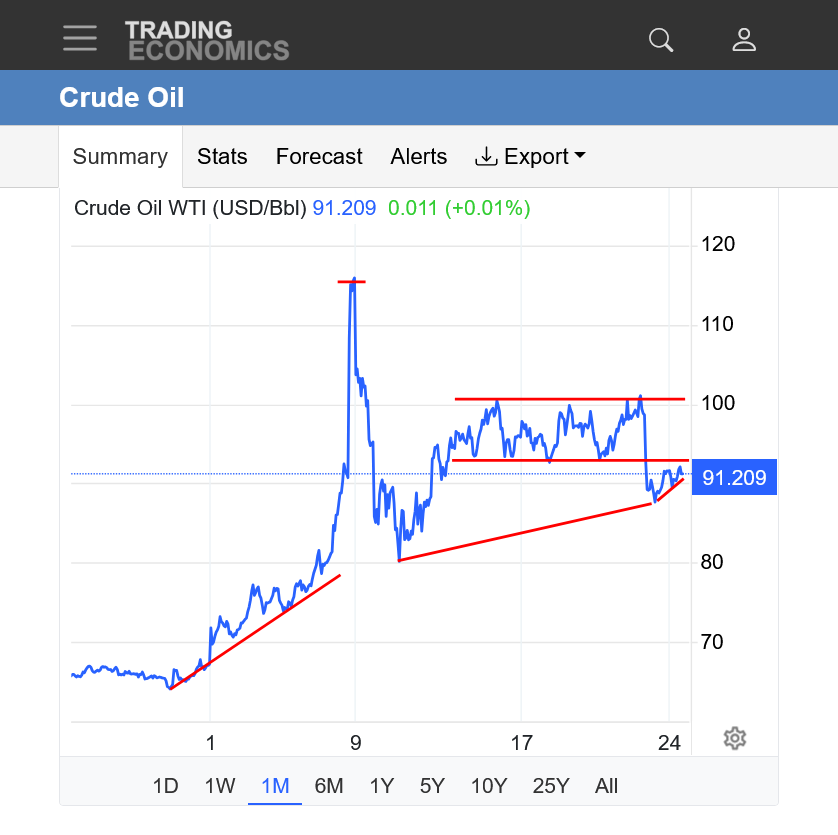Open chart settings gear icon
Viewport: 838px width, 835px height.
(735, 739)
